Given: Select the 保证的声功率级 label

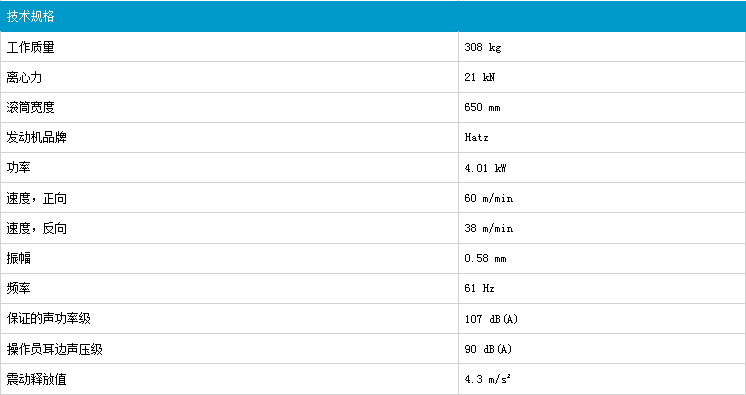Looking at the screenshot, I should coord(49,318).
